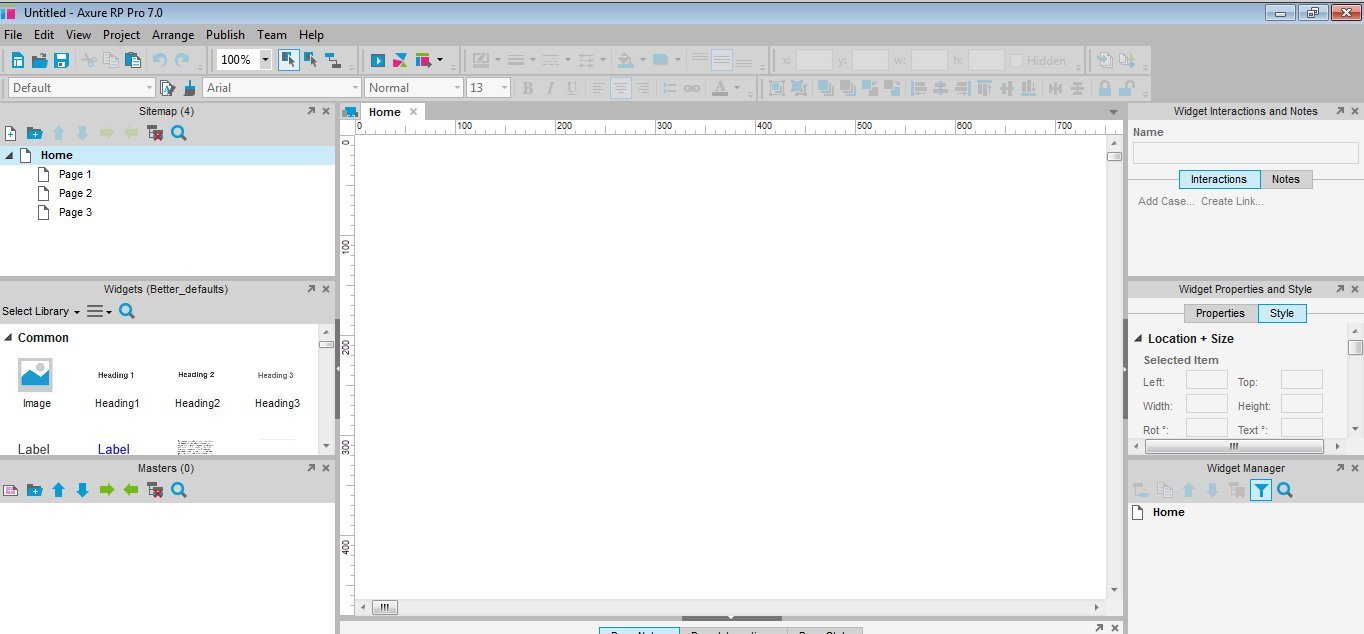Open the Edit menu

(44, 34)
